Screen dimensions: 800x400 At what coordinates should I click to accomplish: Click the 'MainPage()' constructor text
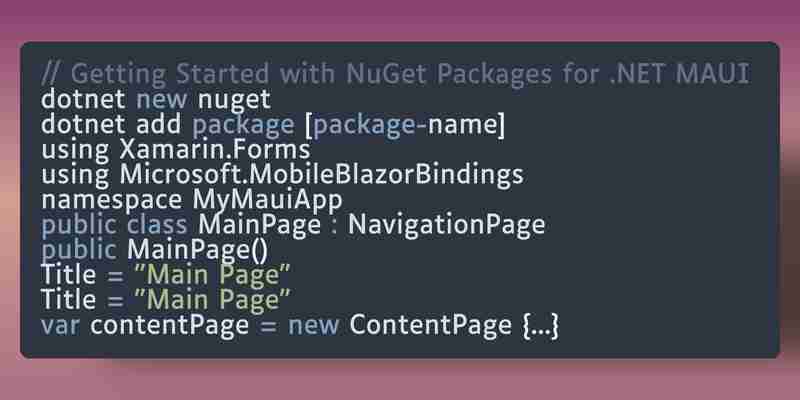(197, 250)
